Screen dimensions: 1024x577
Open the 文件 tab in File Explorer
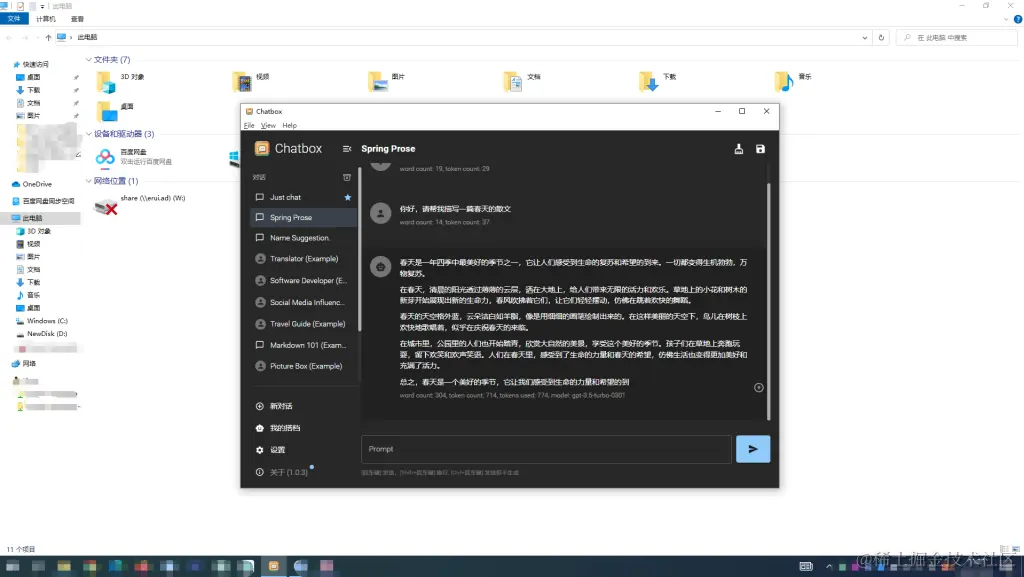click(14, 19)
